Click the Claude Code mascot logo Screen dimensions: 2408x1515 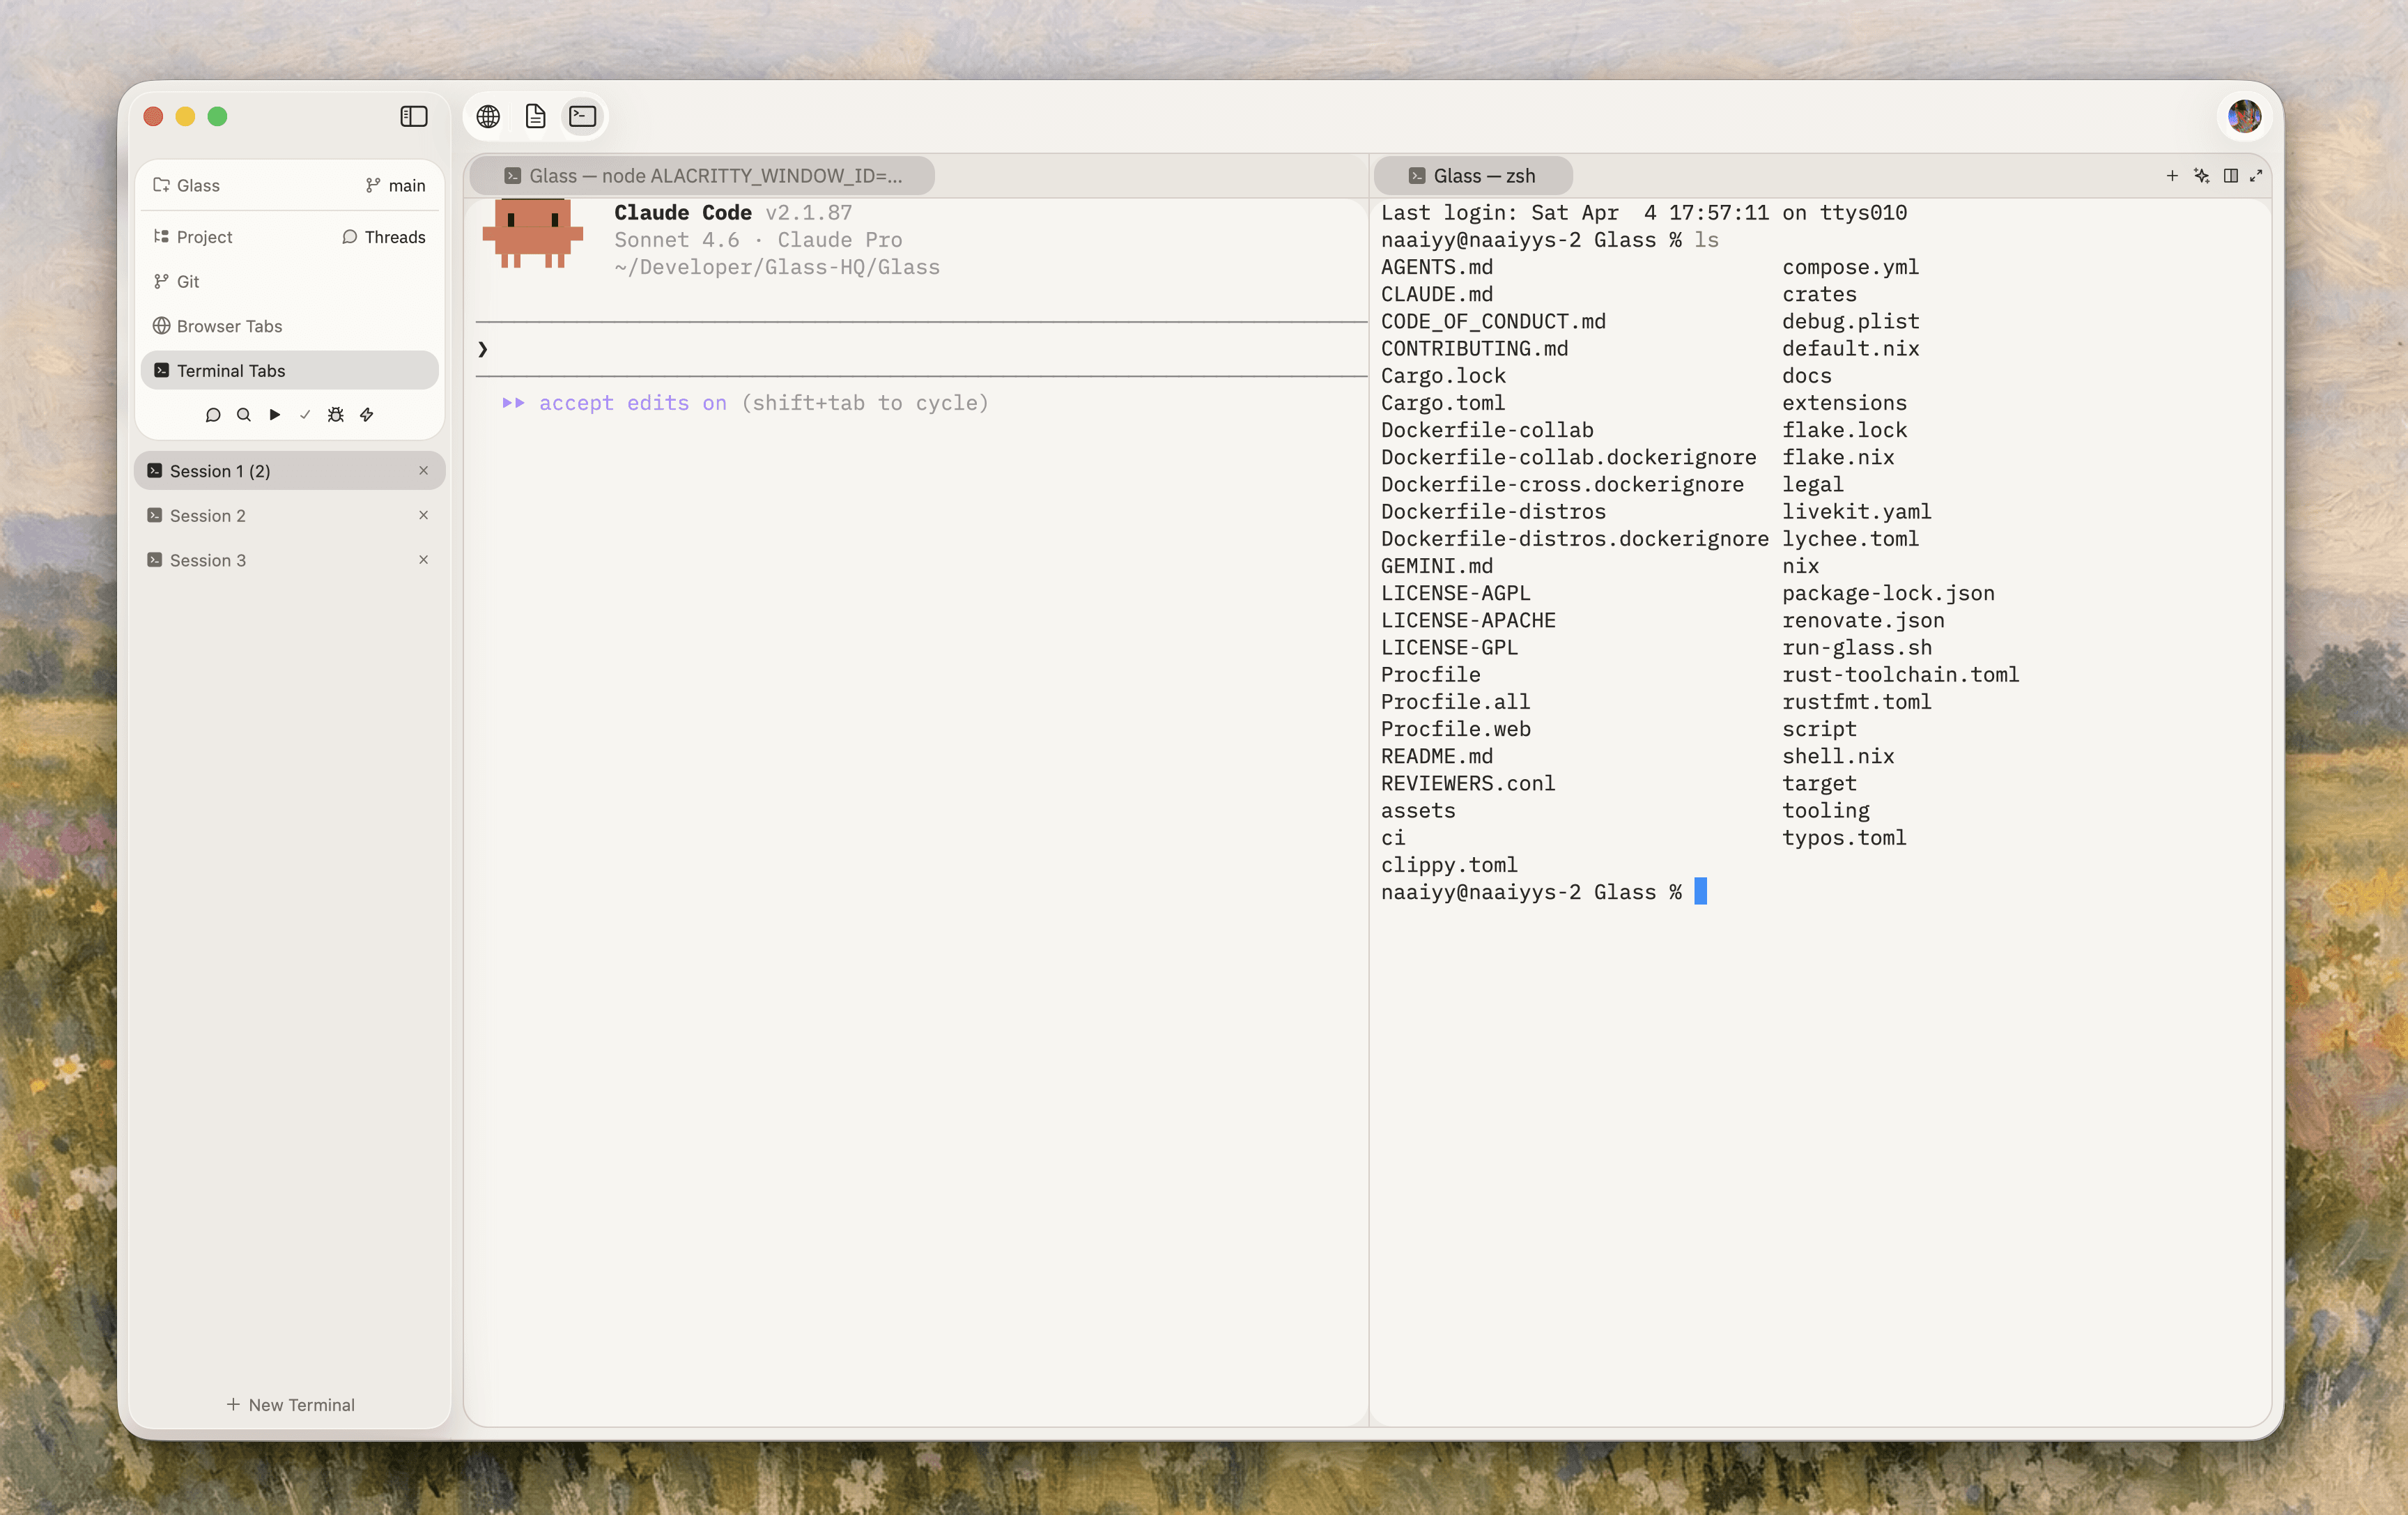coord(532,233)
